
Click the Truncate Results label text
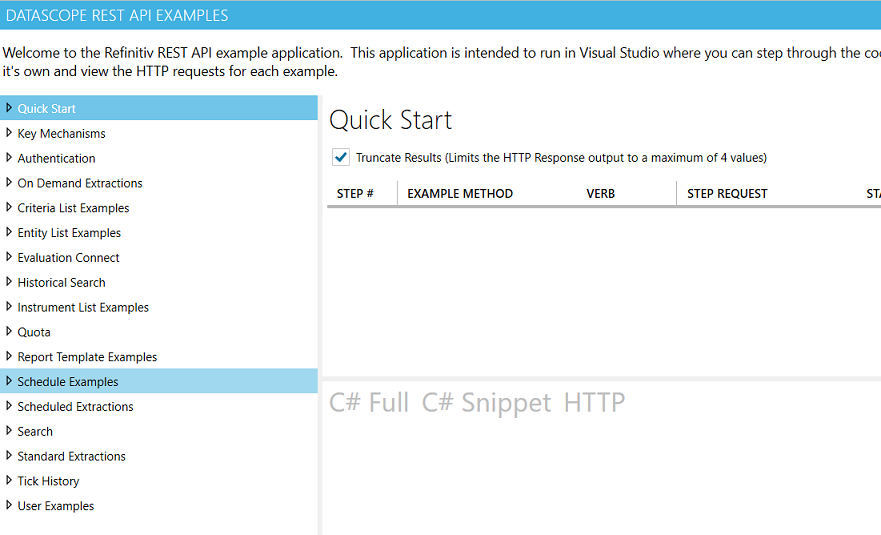tap(561, 158)
